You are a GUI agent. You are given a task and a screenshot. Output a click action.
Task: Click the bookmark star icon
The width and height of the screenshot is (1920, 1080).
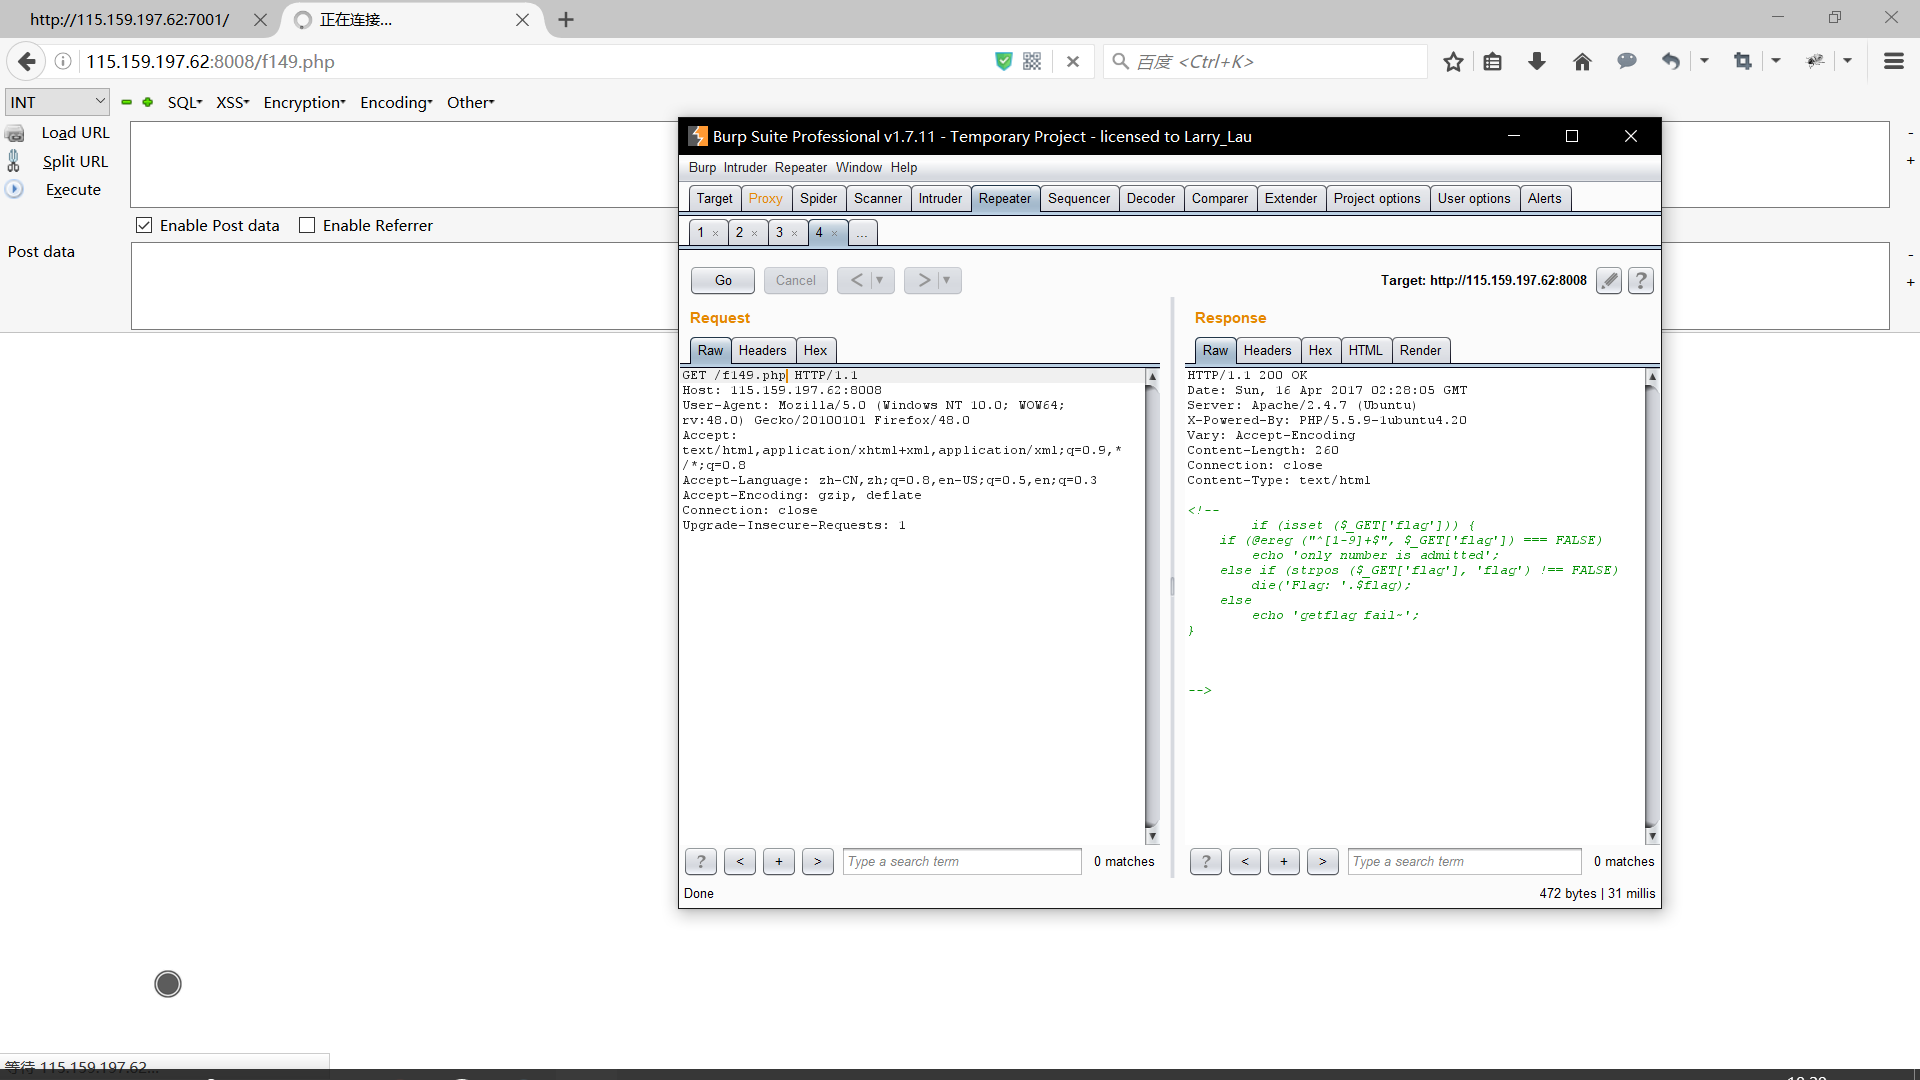[x=1453, y=62]
